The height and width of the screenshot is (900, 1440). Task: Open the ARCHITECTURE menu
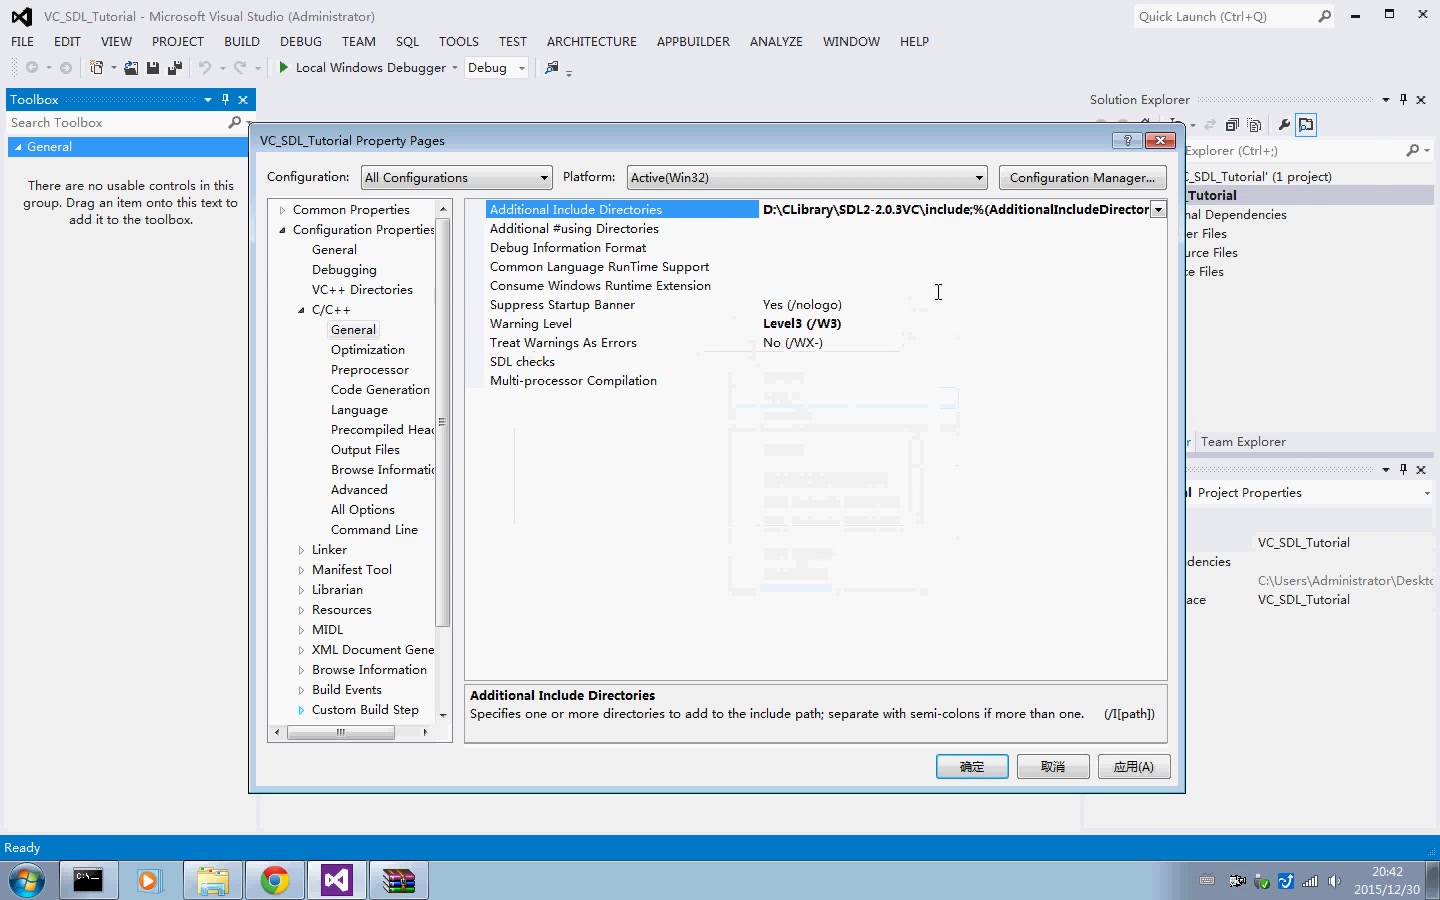(592, 41)
